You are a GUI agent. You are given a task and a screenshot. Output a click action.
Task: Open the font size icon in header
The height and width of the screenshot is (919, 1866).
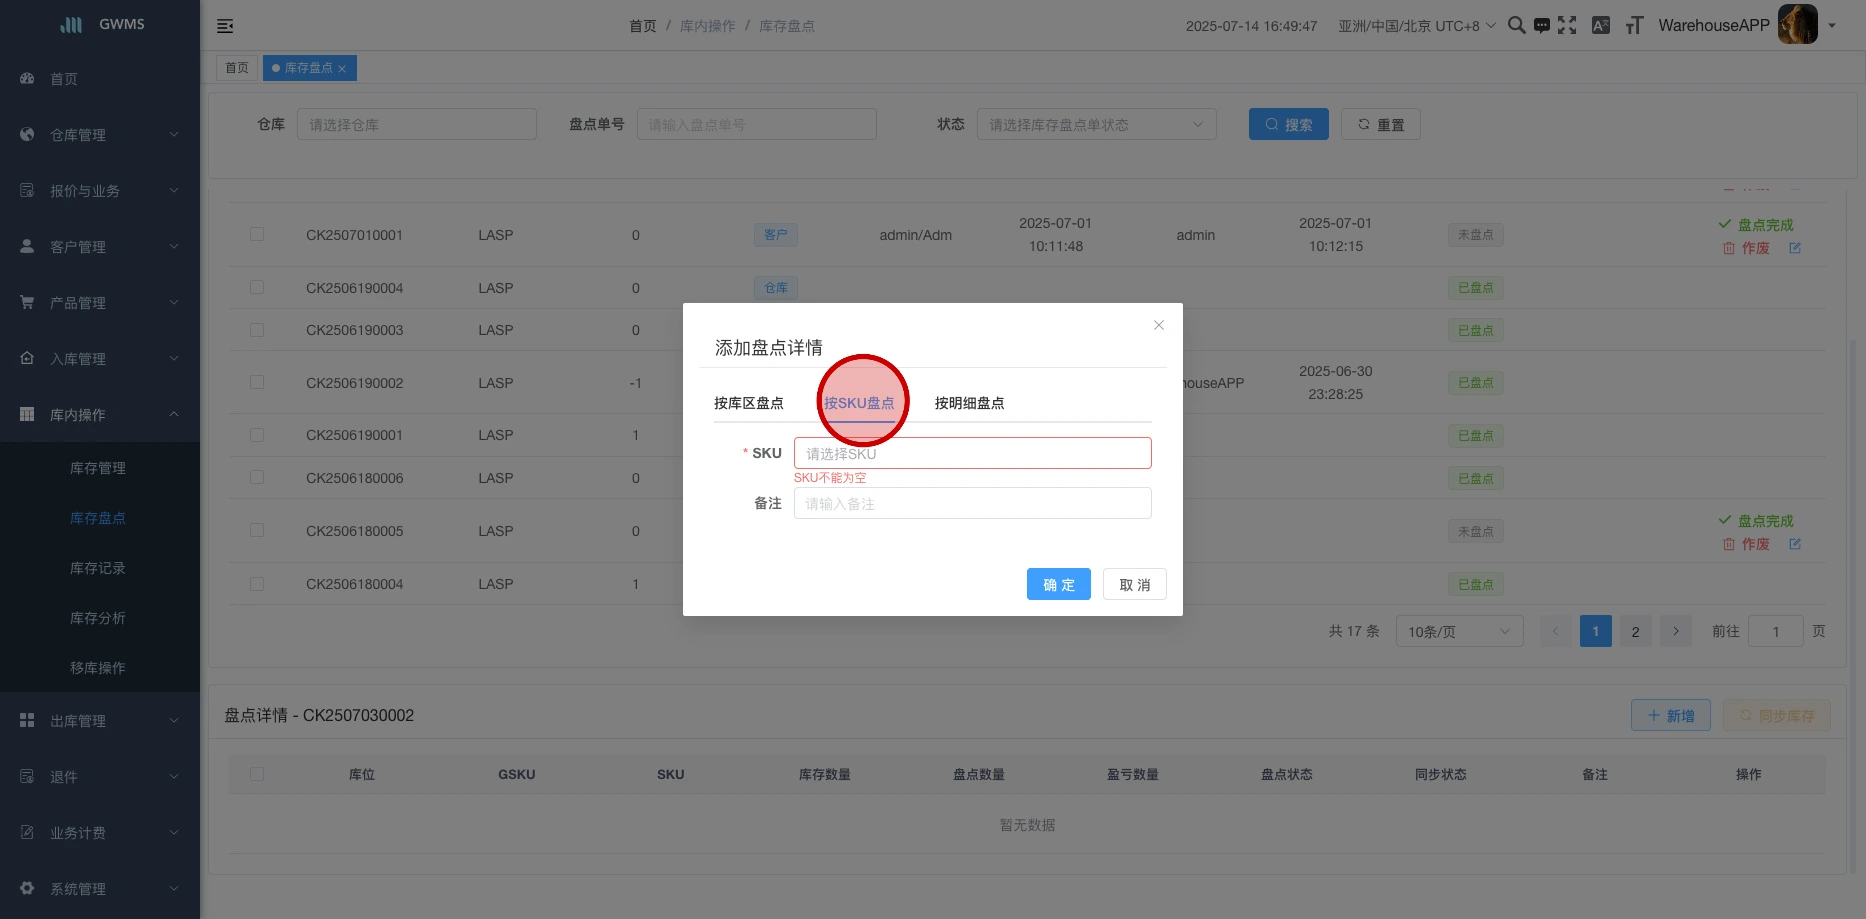(1634, 26)
